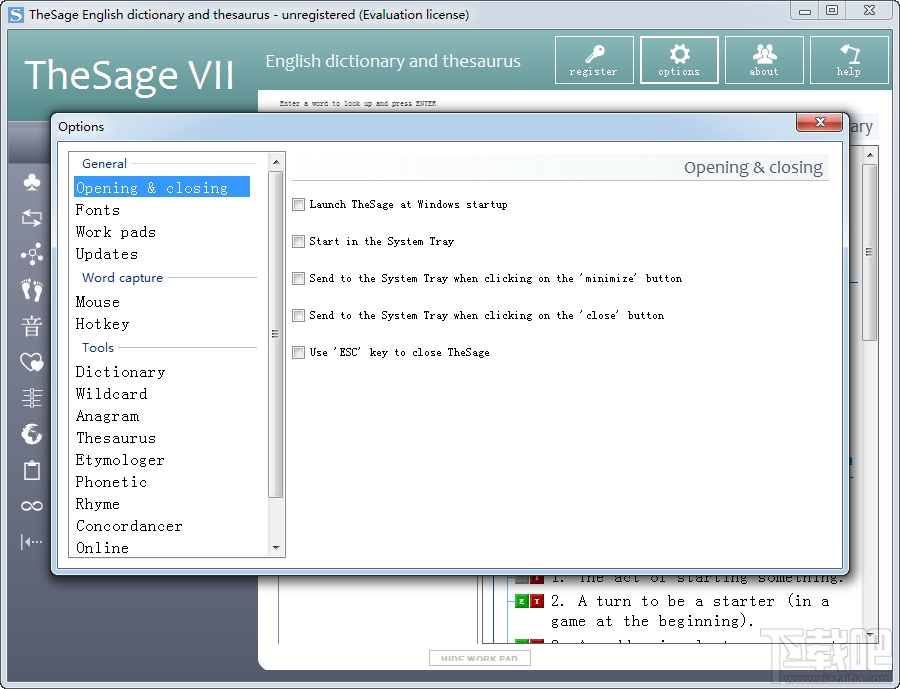Click the clubs icon atop the sidebar
Image resolution: width=900 pixels, height=689 pixels.
31,182
